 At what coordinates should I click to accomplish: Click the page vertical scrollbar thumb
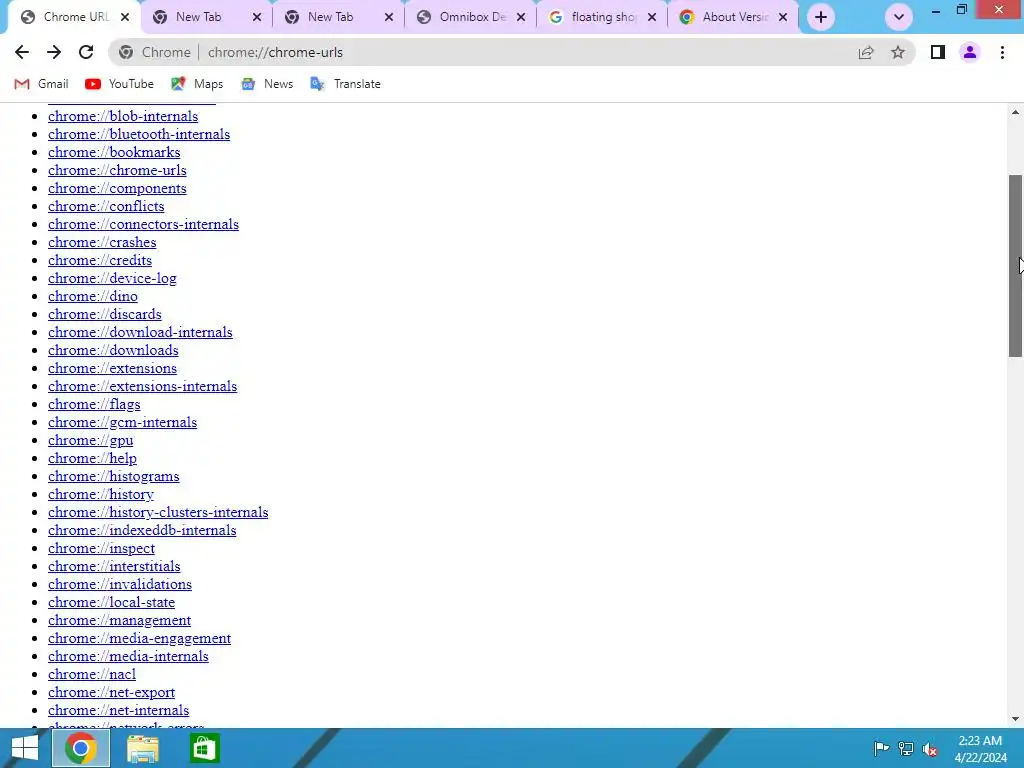1015,266
